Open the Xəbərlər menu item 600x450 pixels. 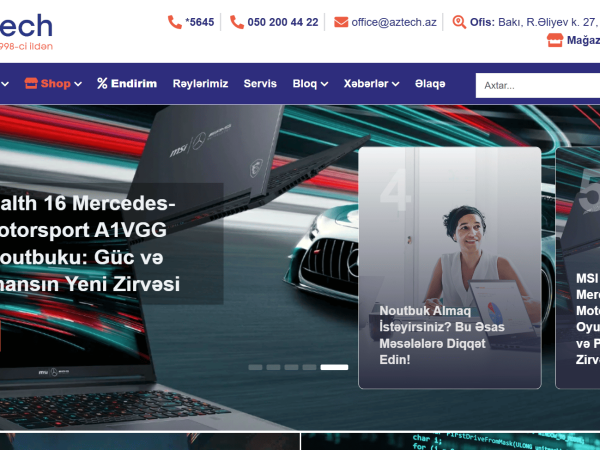(x=366, y=83)
